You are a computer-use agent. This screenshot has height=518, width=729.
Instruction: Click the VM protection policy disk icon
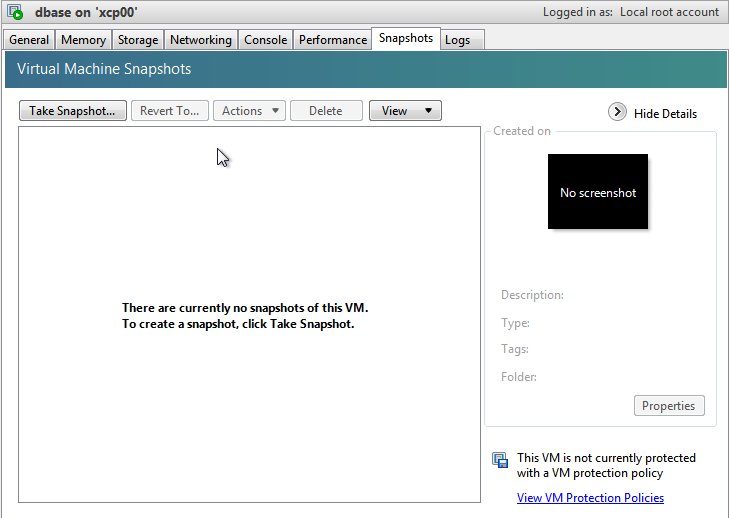click(x=500, y=460)
